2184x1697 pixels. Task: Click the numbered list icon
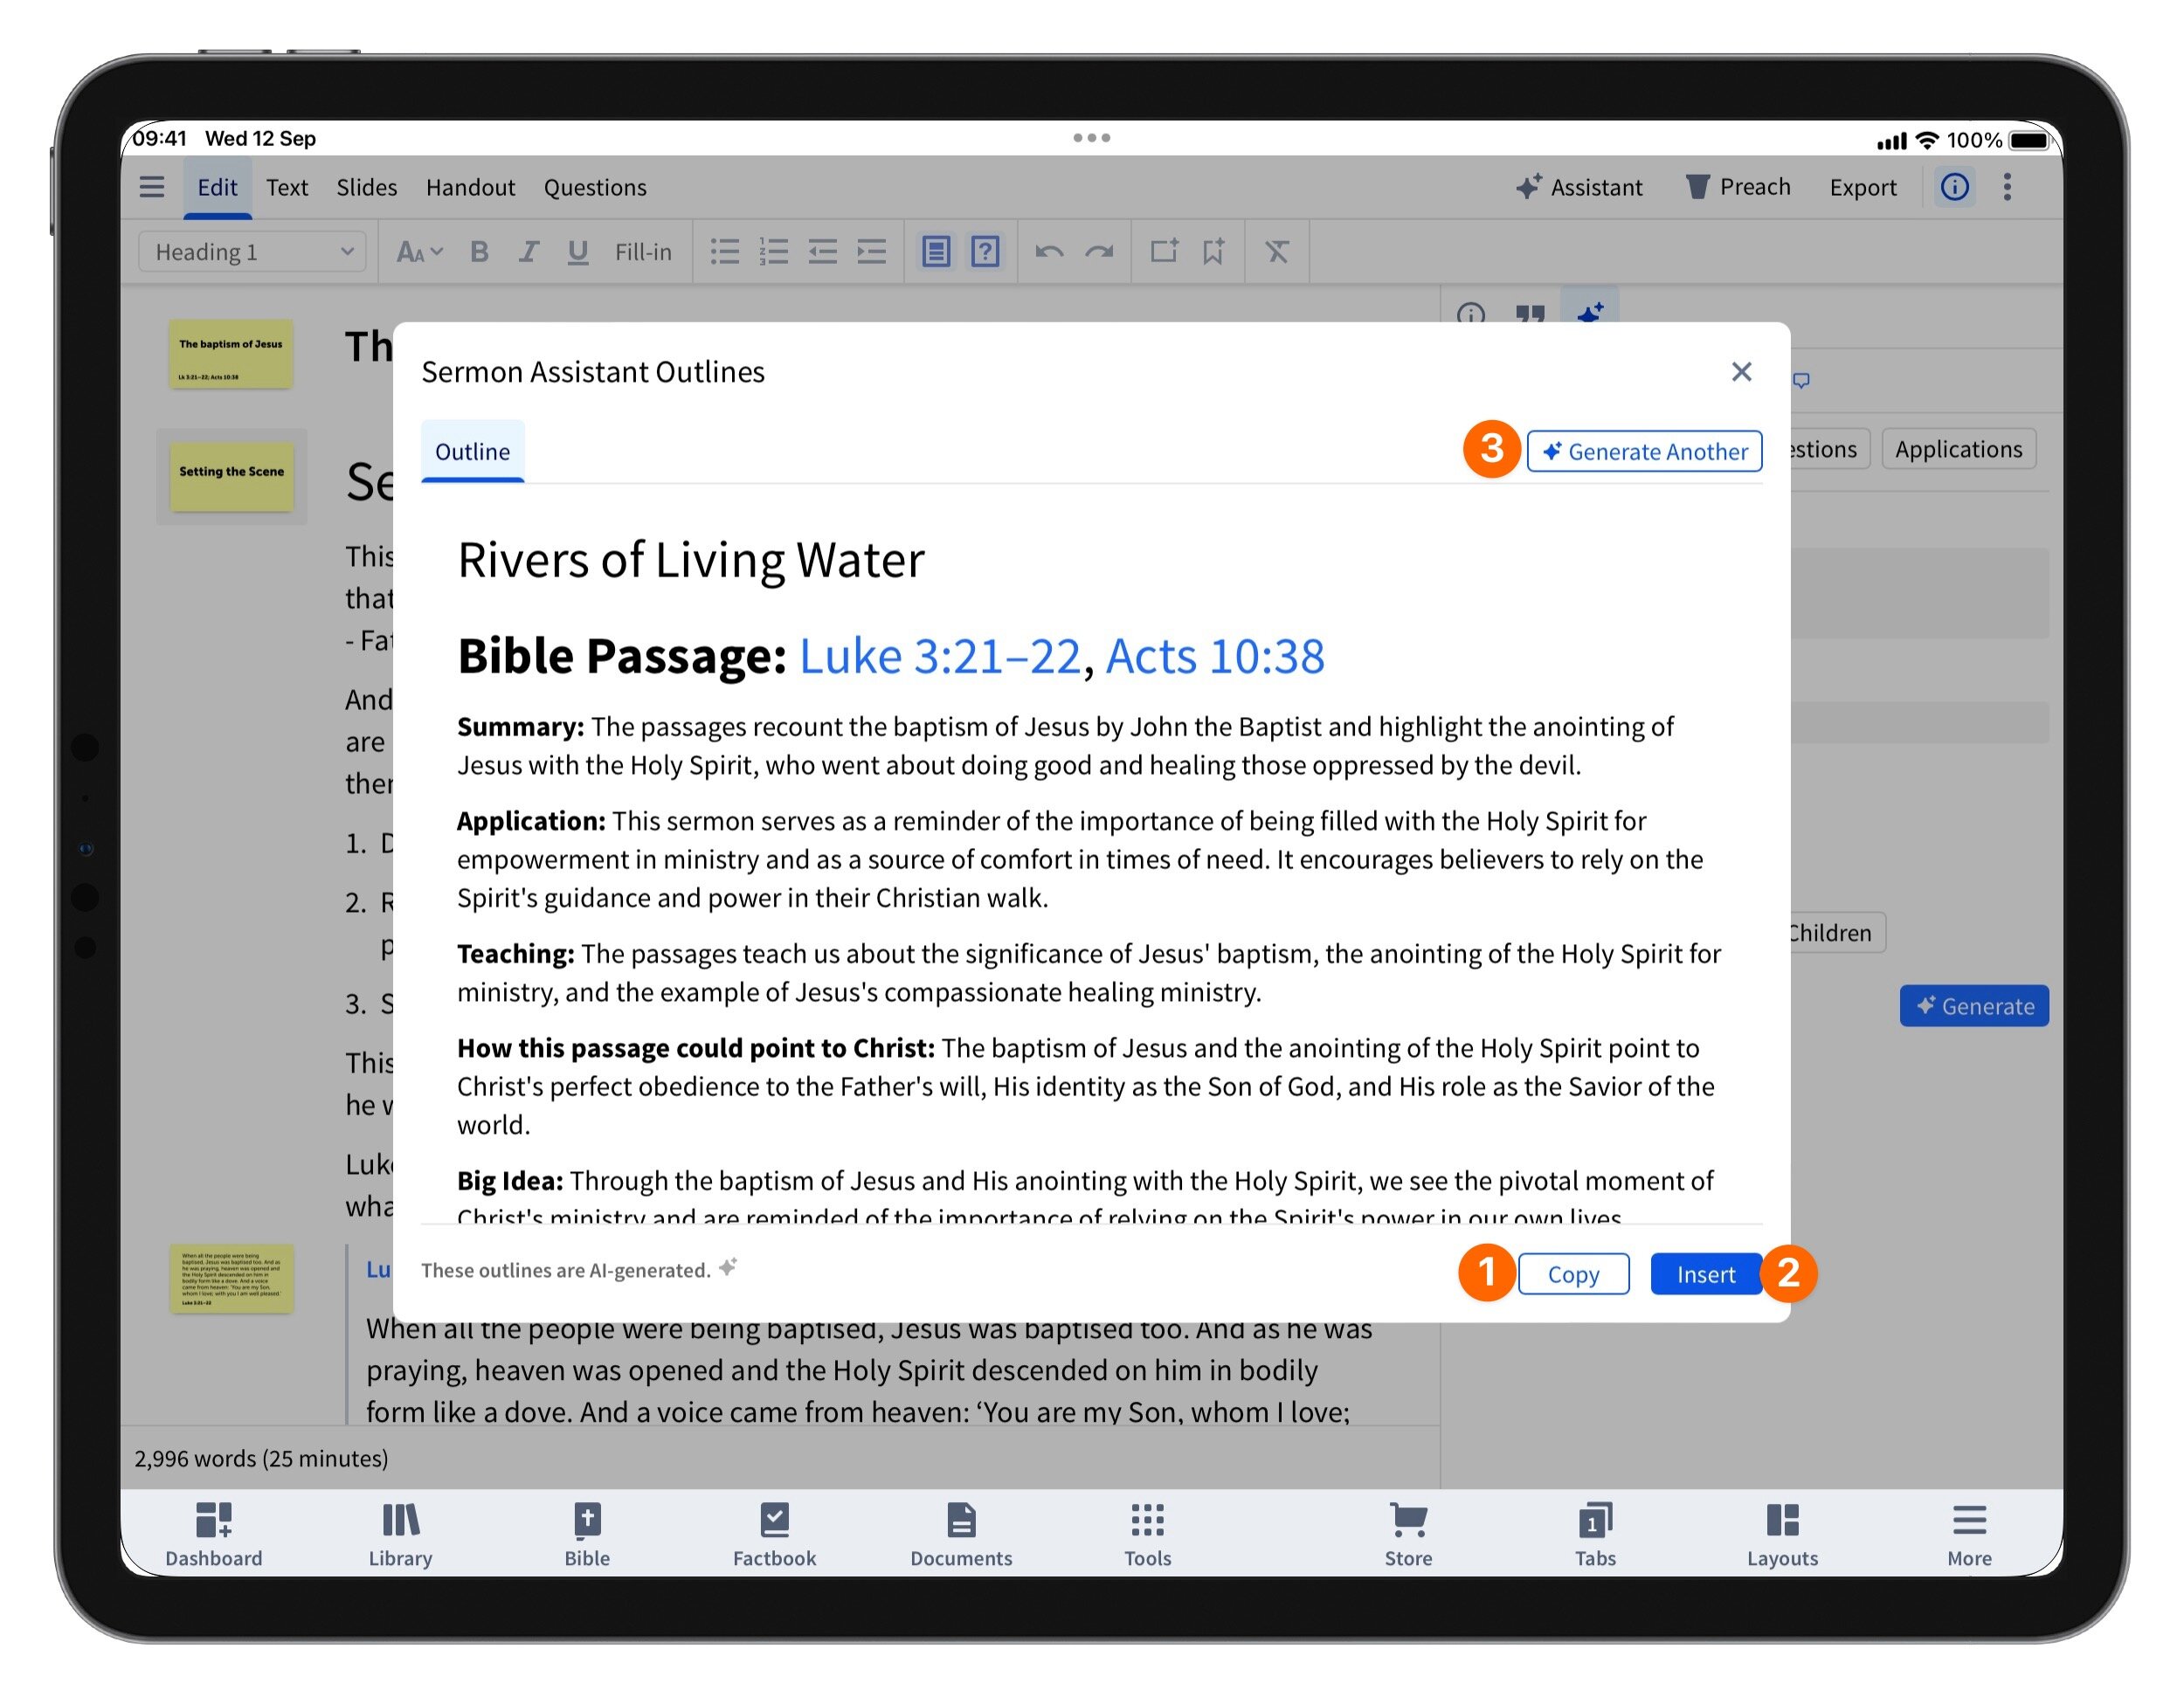[774, 252]
